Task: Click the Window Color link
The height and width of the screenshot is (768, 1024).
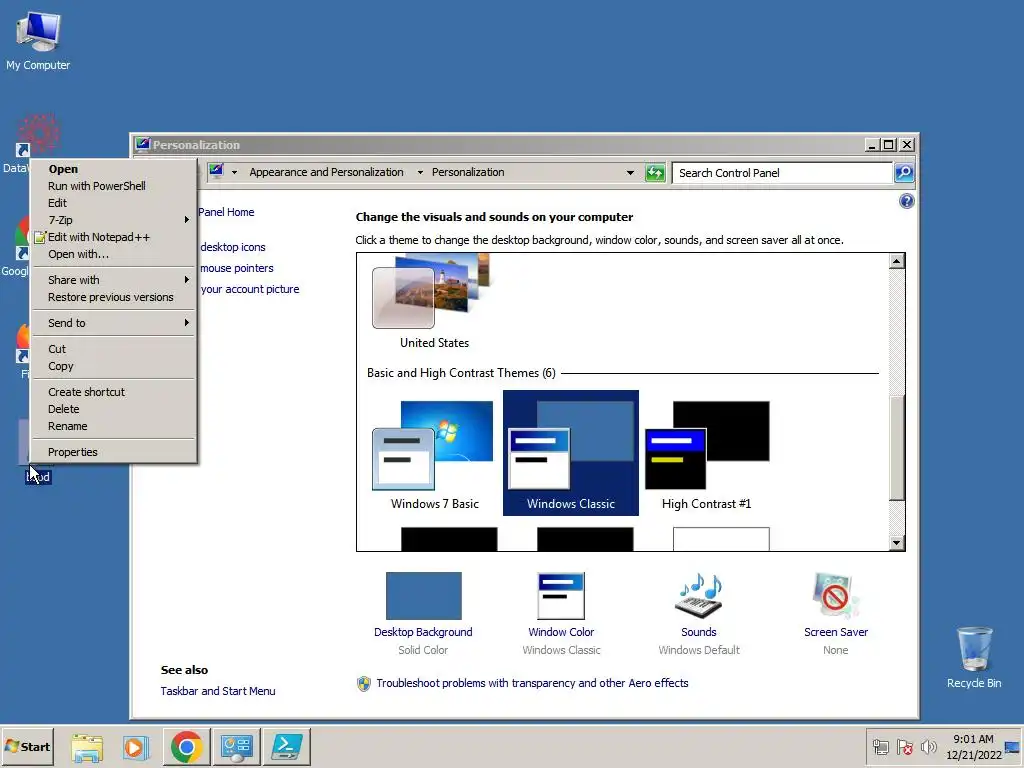Action: coord(561,632)
